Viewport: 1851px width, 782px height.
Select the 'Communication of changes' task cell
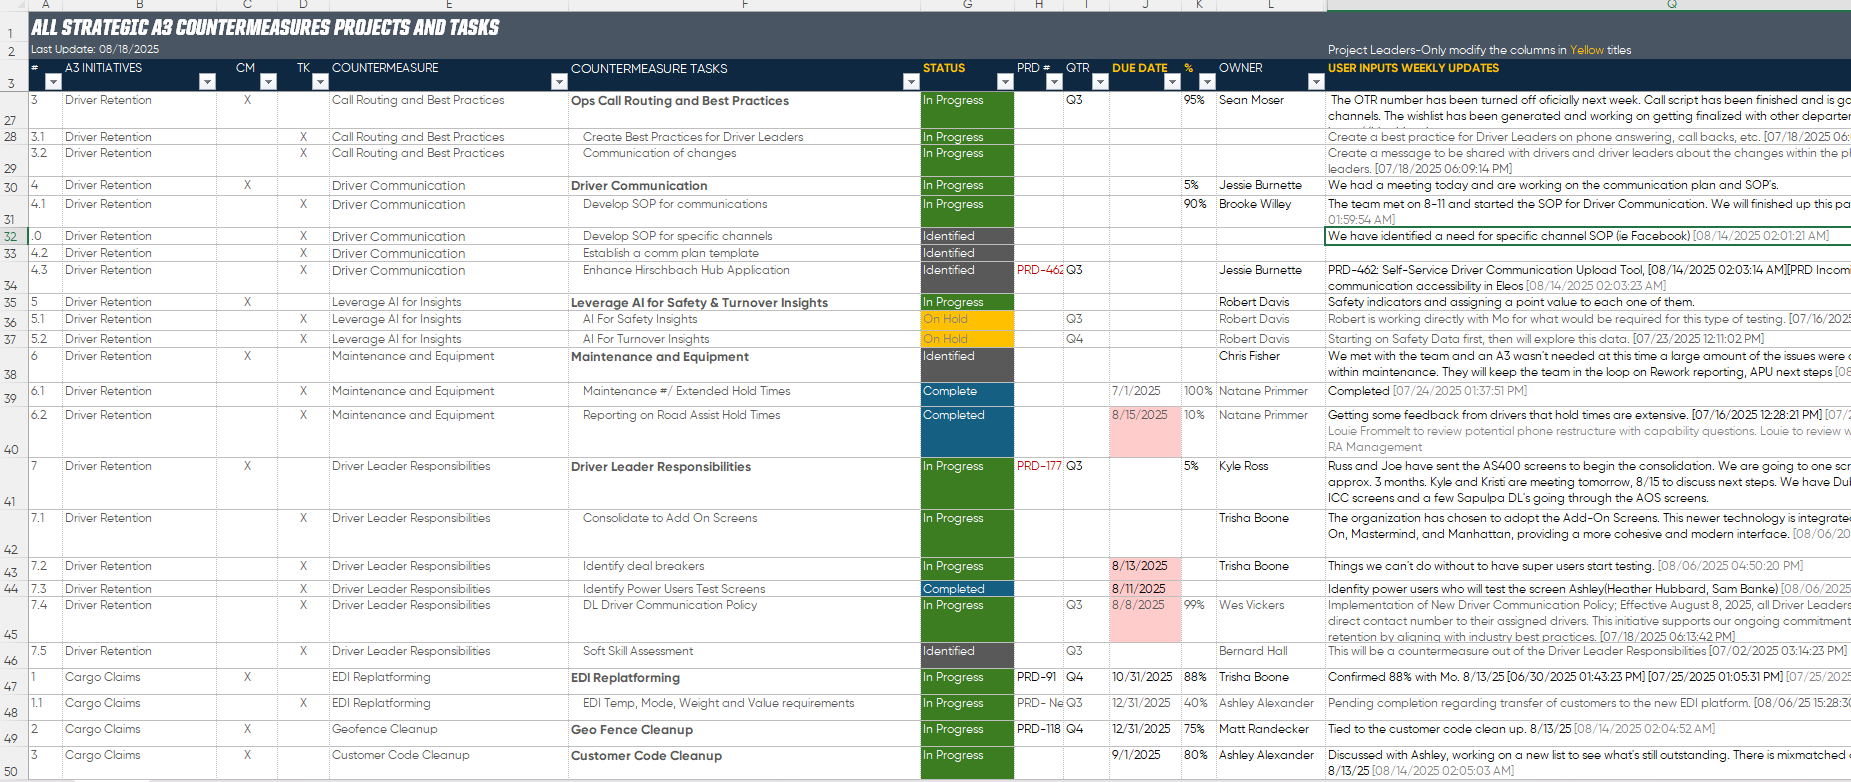(x=744, y=161)
